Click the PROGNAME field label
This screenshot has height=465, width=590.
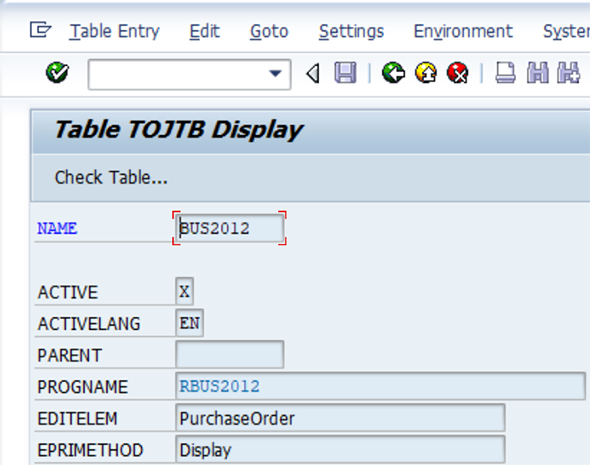tap(83, 387)
